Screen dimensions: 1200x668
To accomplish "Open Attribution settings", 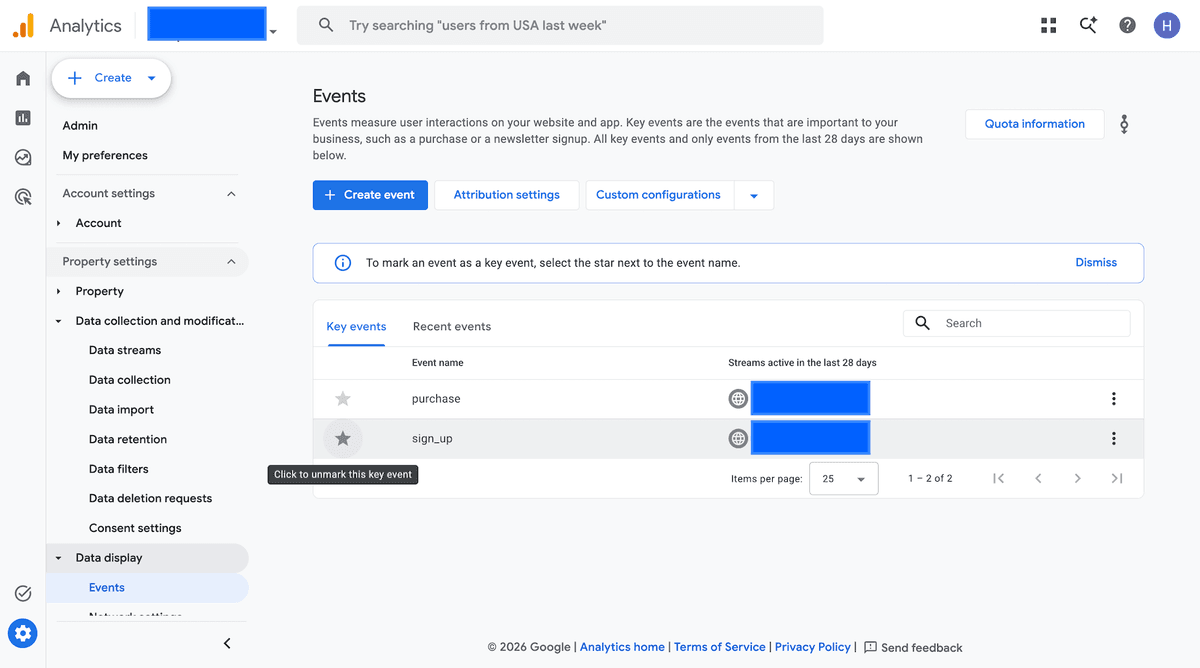I will point(507,195).
